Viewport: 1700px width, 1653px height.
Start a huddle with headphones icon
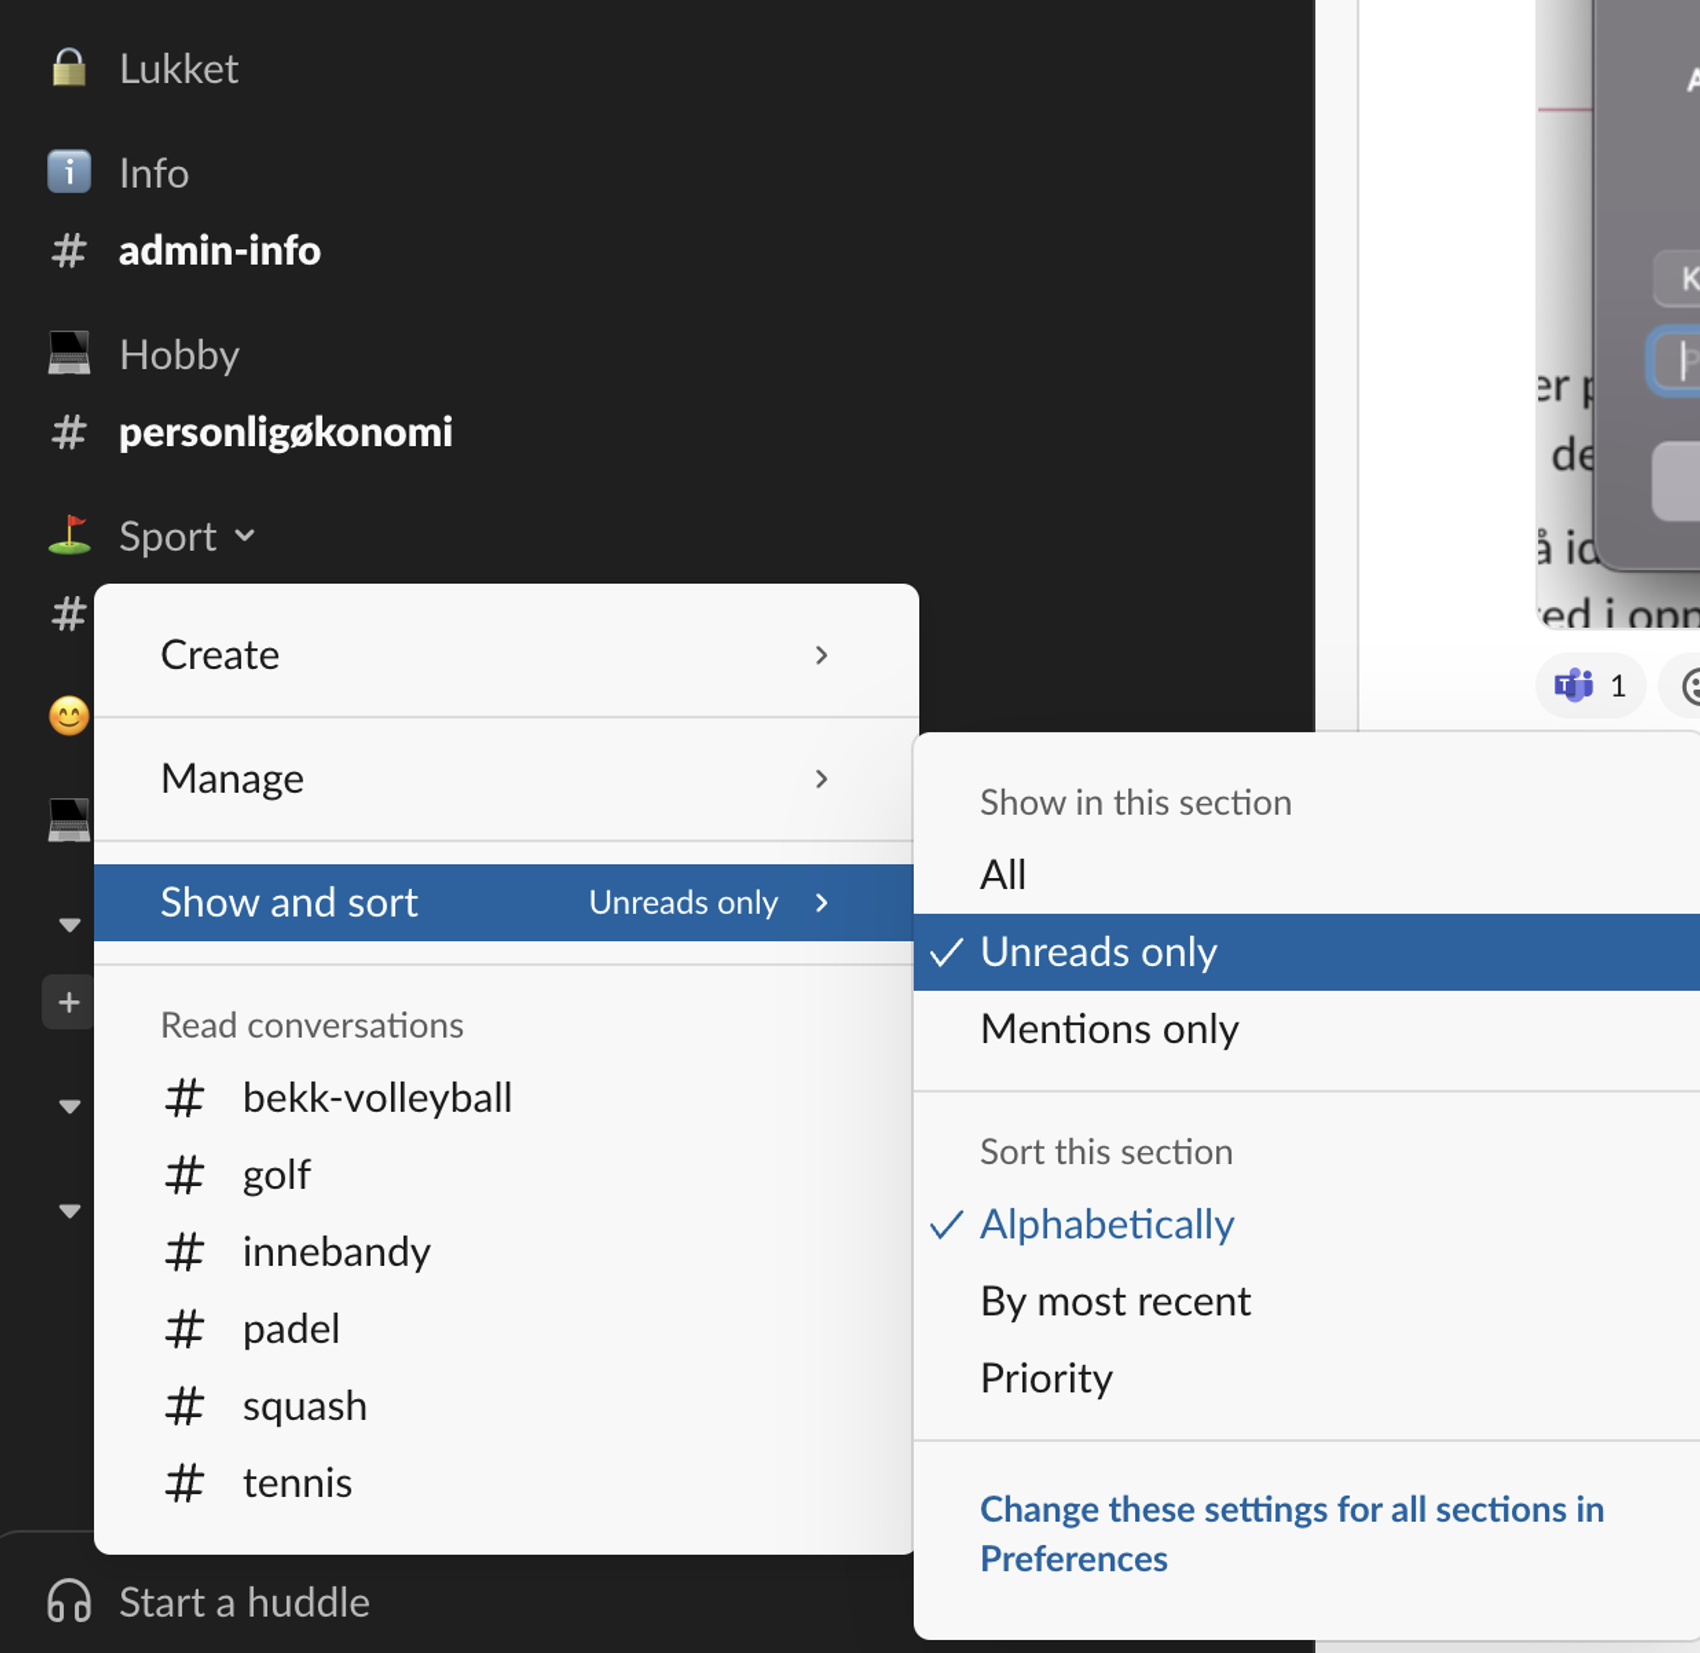(x=208, y=1602)
